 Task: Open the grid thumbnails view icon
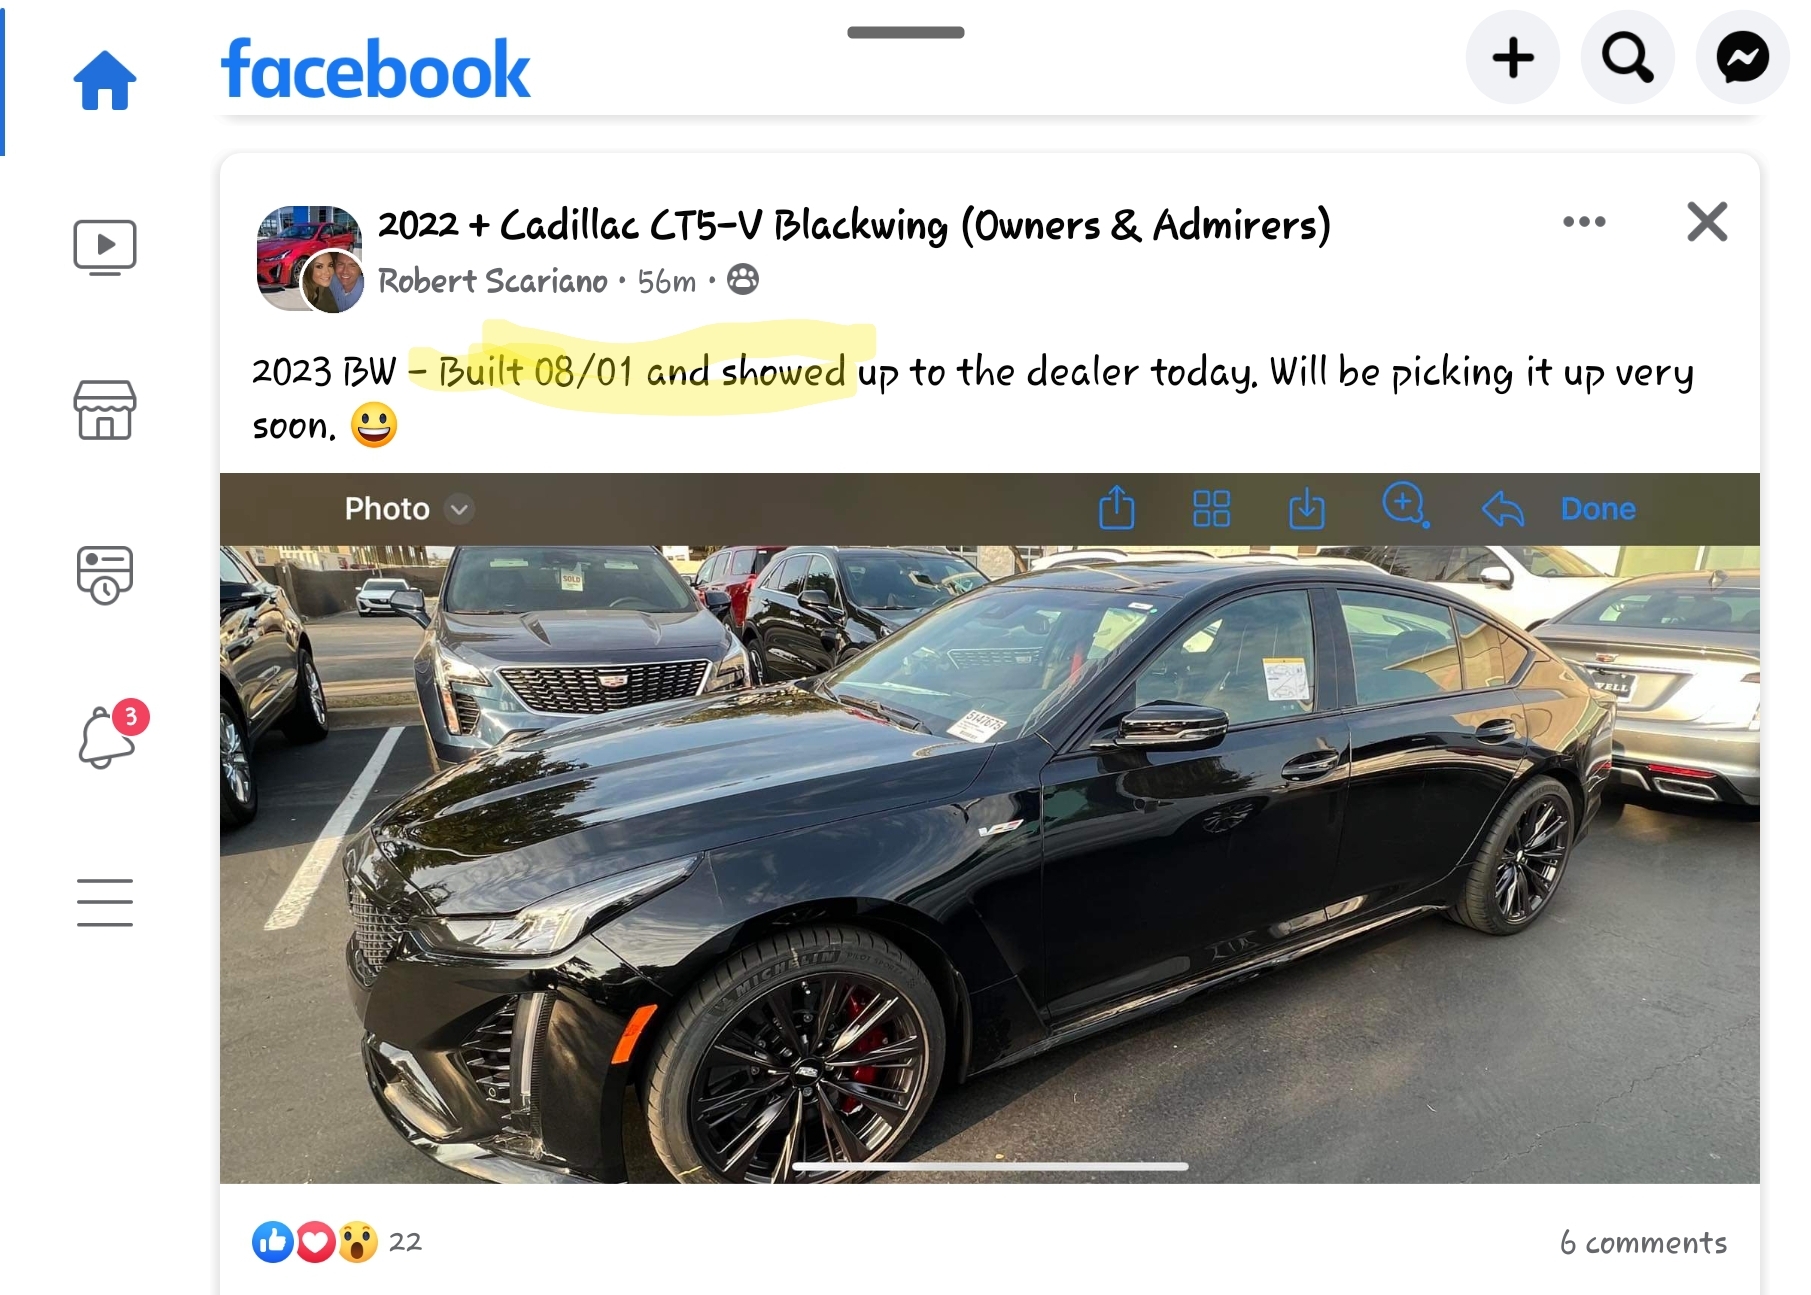(1212, 508)
